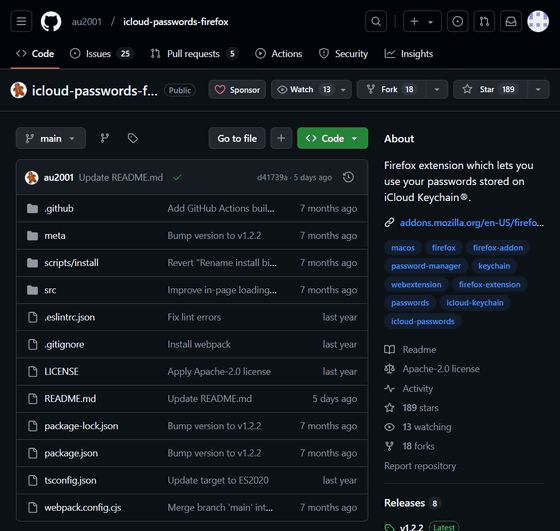Expand the main branch selector
This screenshot has height=531, width=560.
pos(51,138)
